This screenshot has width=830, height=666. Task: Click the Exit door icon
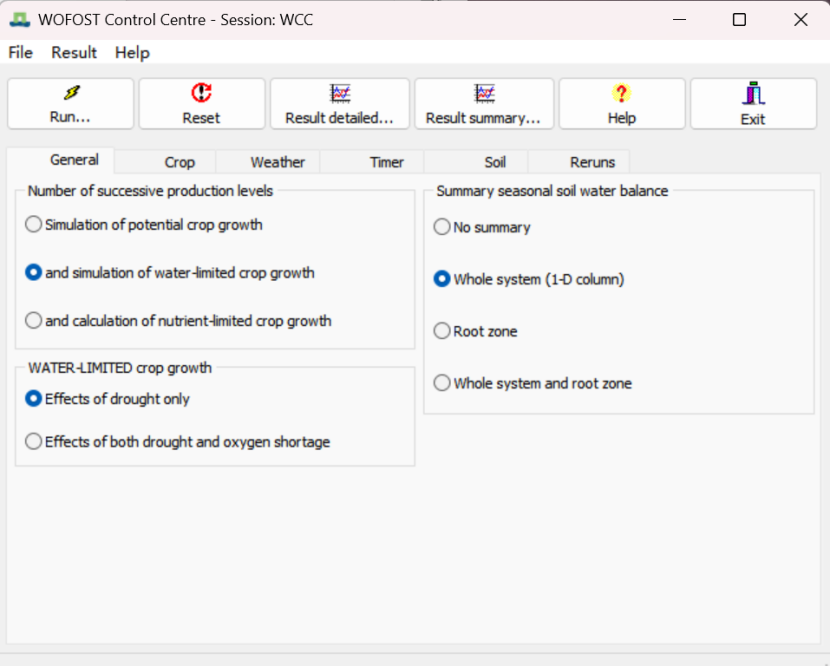753,94
